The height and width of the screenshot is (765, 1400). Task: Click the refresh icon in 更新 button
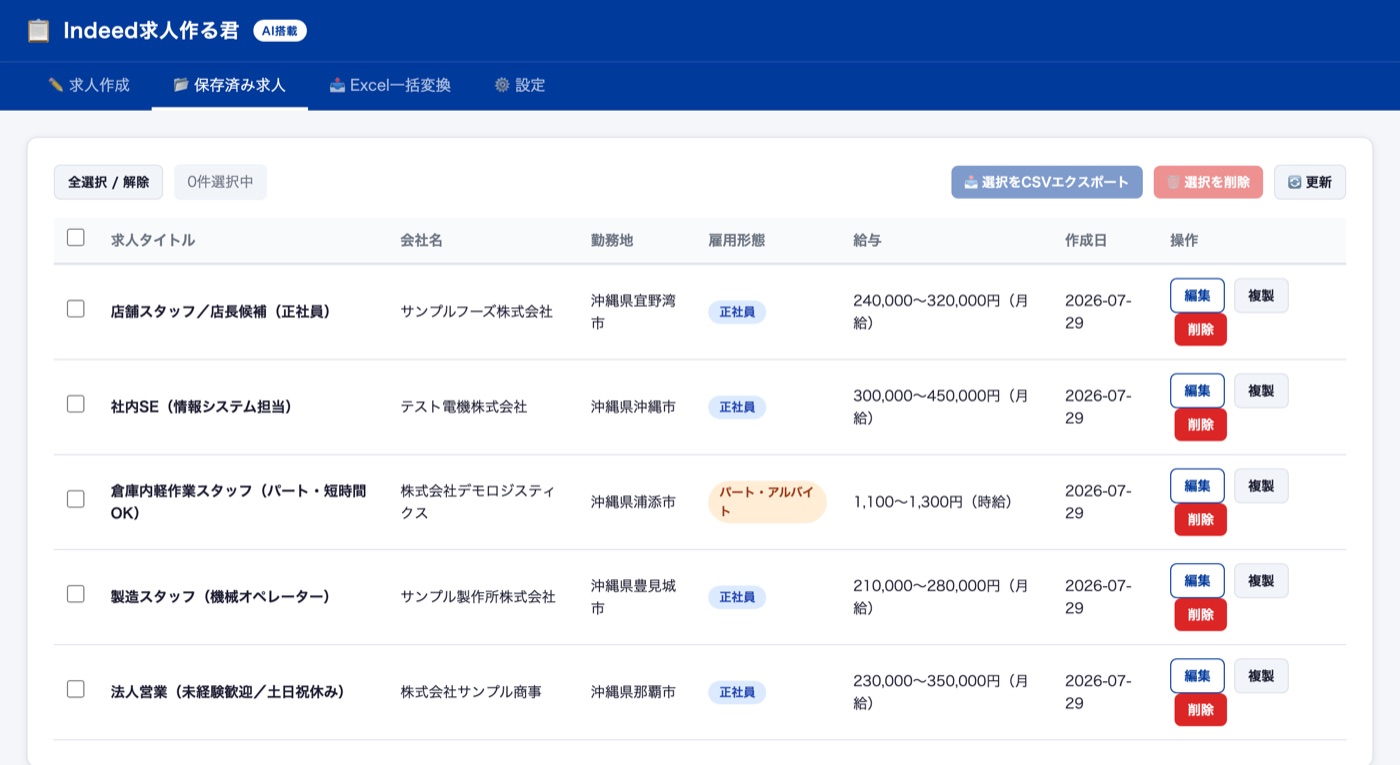point(1294,182)
